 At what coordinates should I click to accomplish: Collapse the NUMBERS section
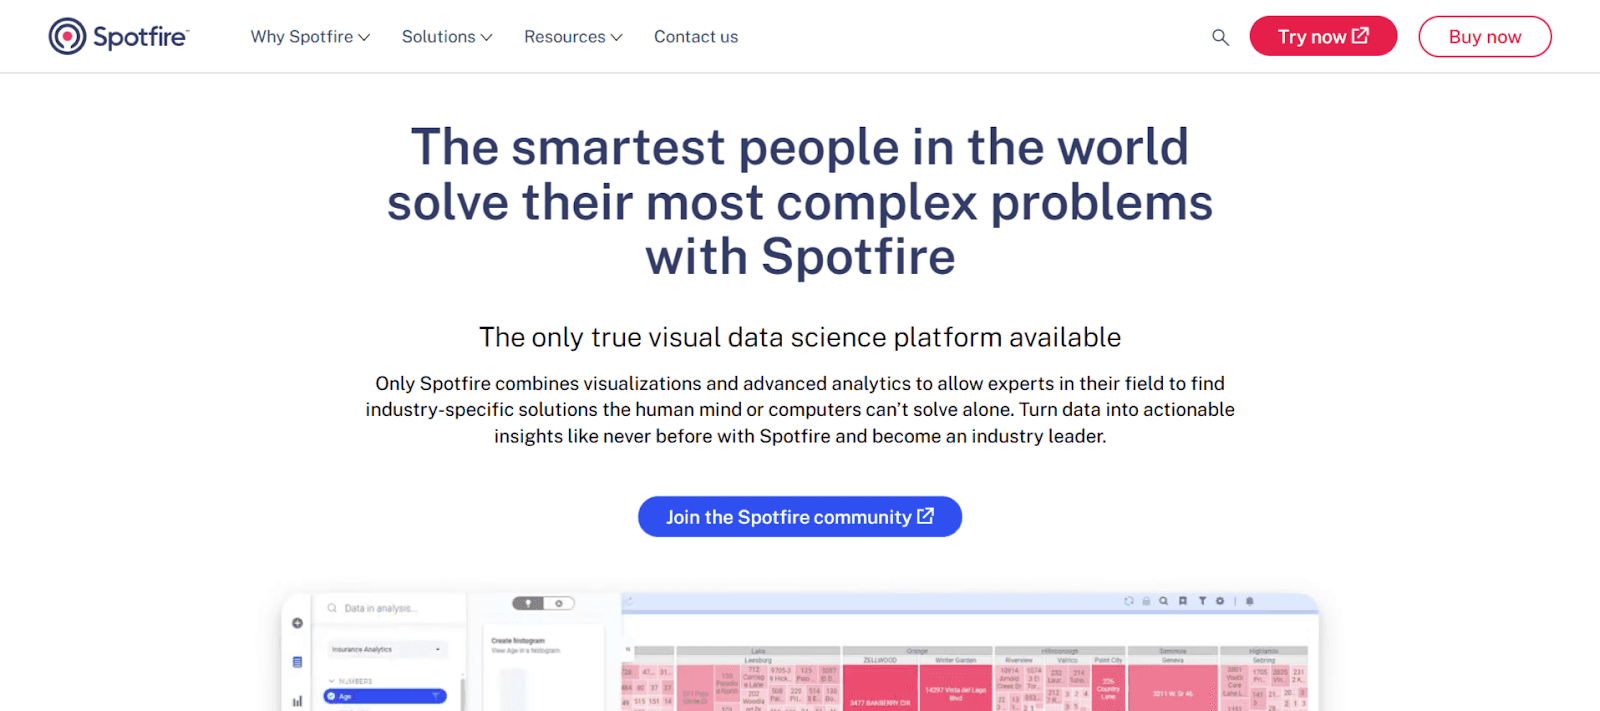point(332,681)
